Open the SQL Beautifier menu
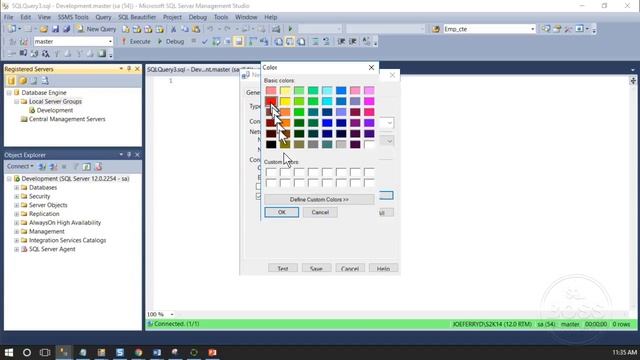Viewport: 640px width, 360px height. point(137,17)
